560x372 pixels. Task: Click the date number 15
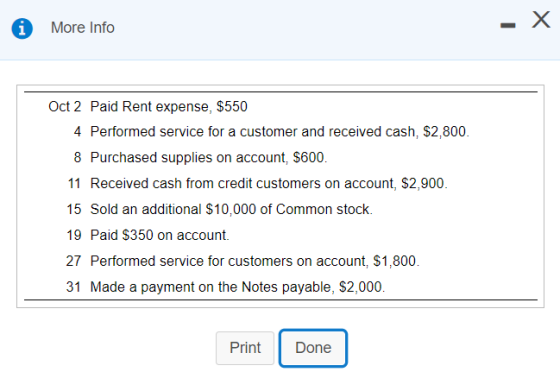click(74, 209)
